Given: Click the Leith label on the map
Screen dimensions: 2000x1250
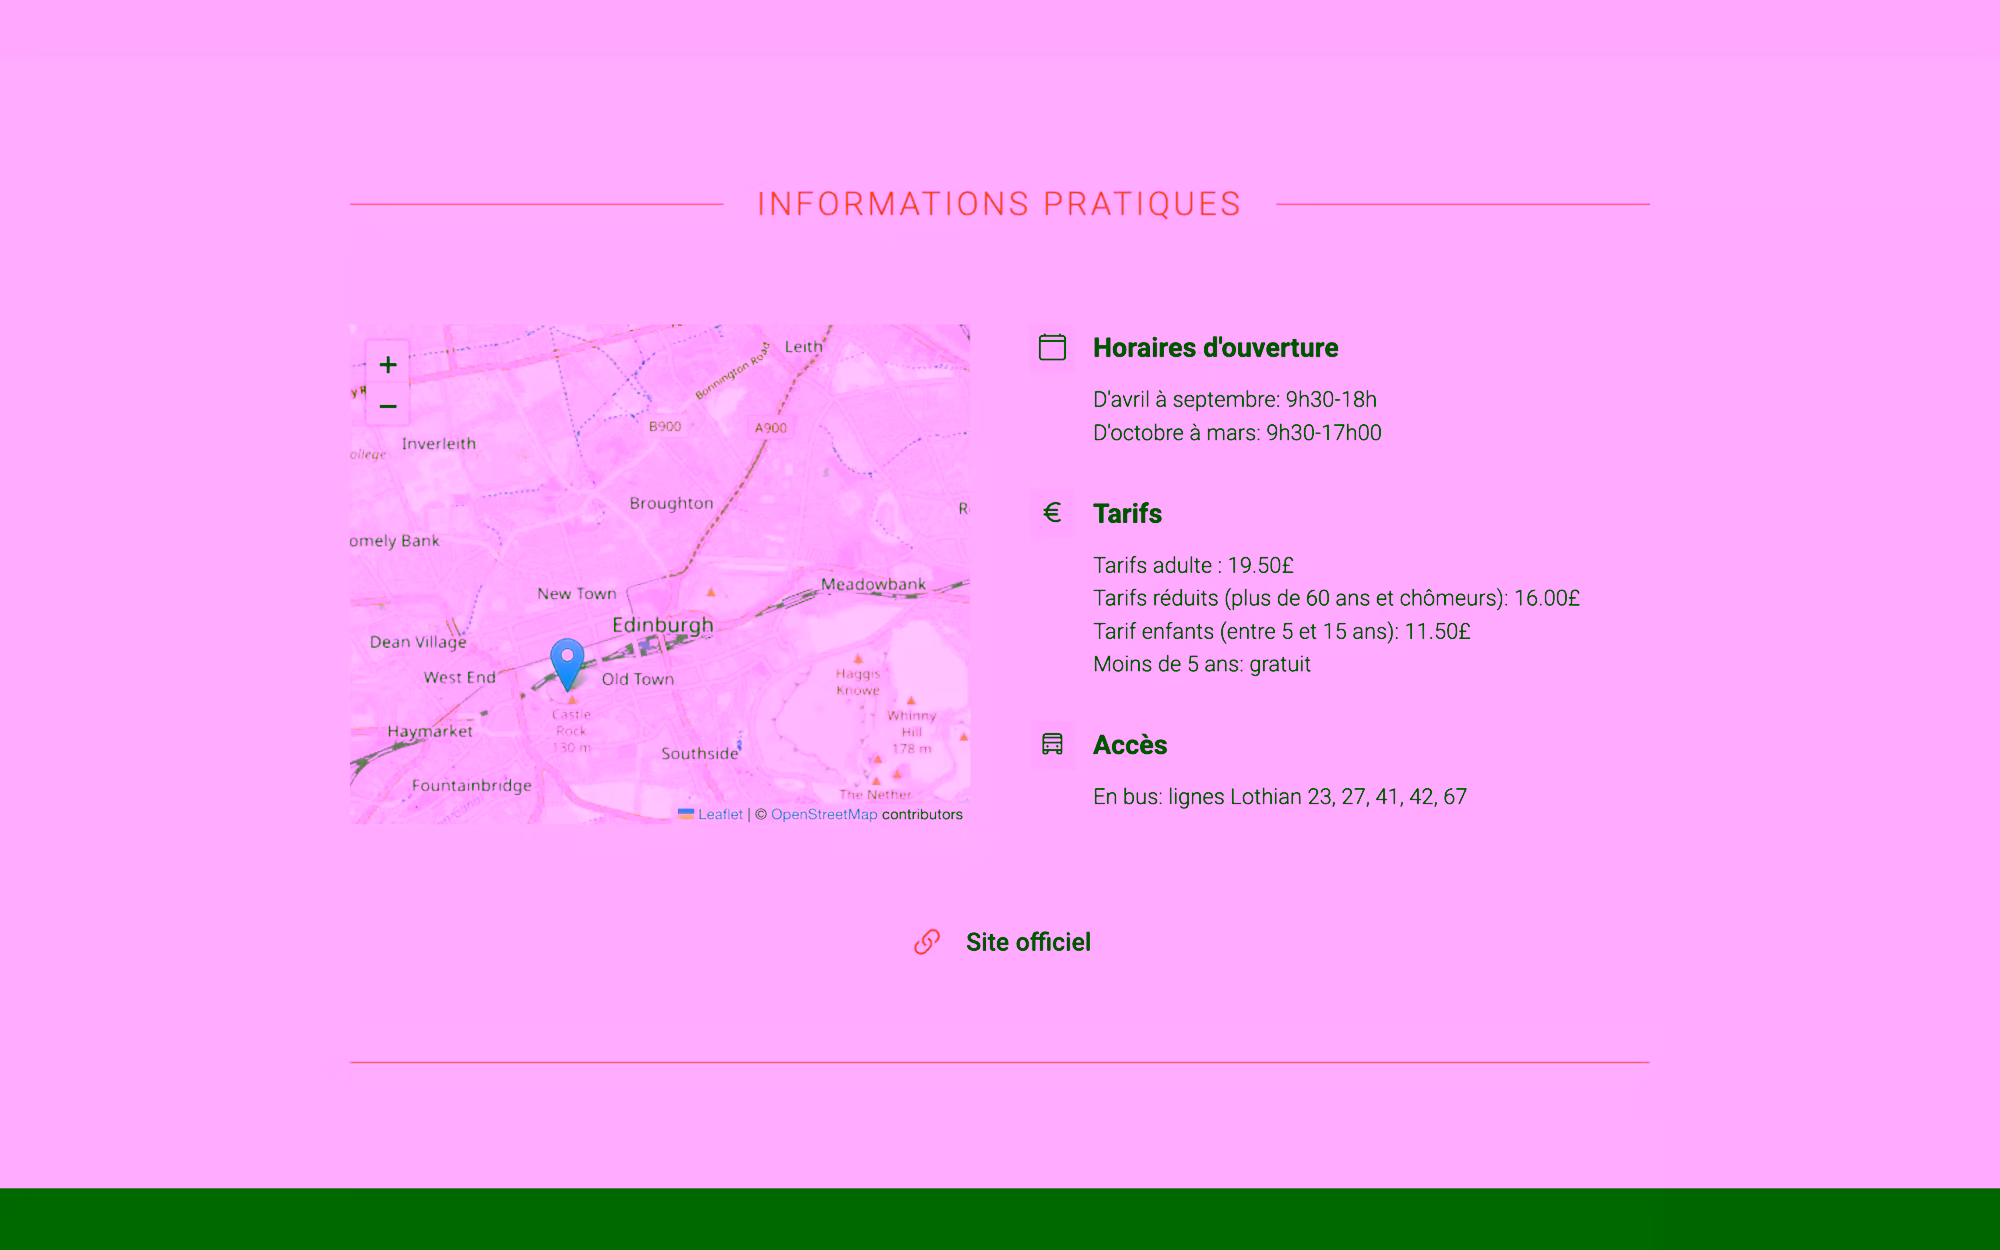Looking at the screenshot, I should tap(803, 346).
